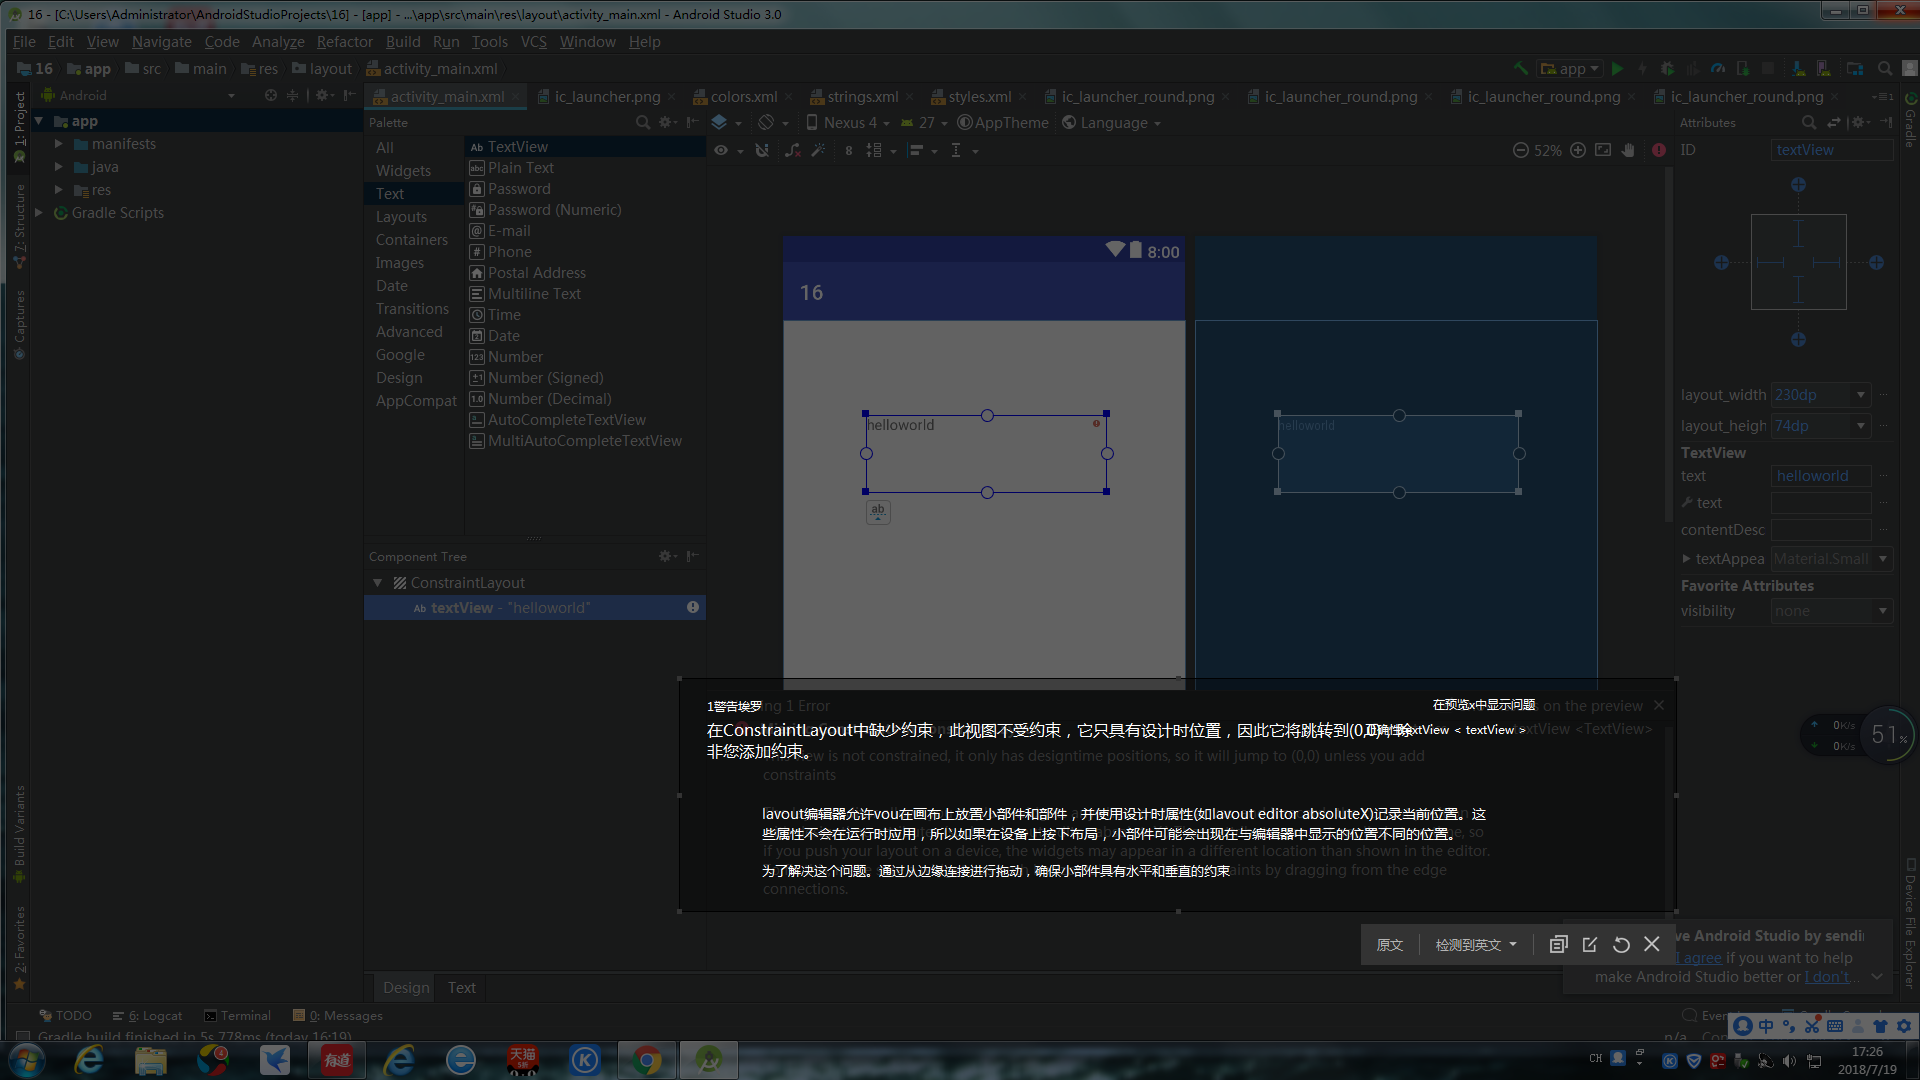This screenshot has height=1080, width=1920.
Task: Open the Terminal tool window button
Action: 238,1016
